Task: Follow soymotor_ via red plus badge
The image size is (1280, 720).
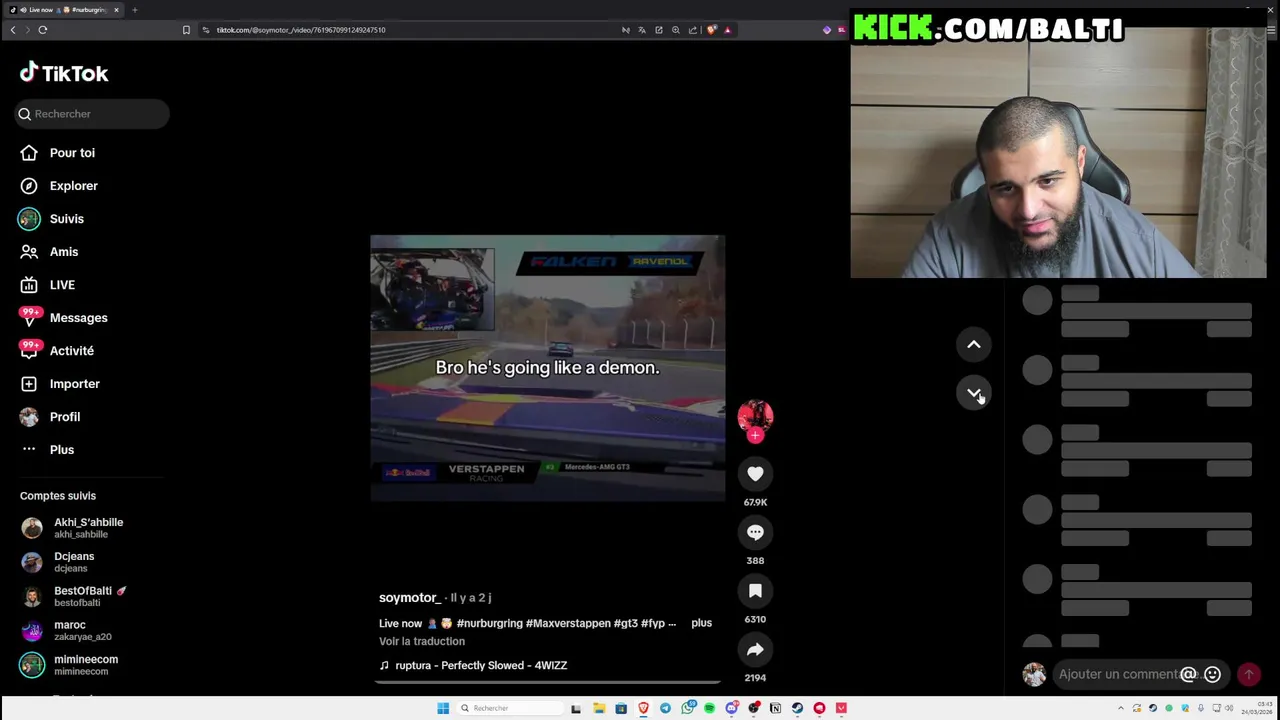Action: 755,436
